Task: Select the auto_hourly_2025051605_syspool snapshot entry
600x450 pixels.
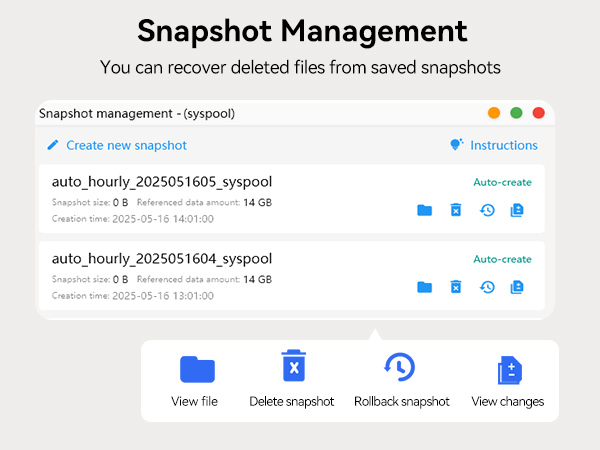Action: (162, 182)
